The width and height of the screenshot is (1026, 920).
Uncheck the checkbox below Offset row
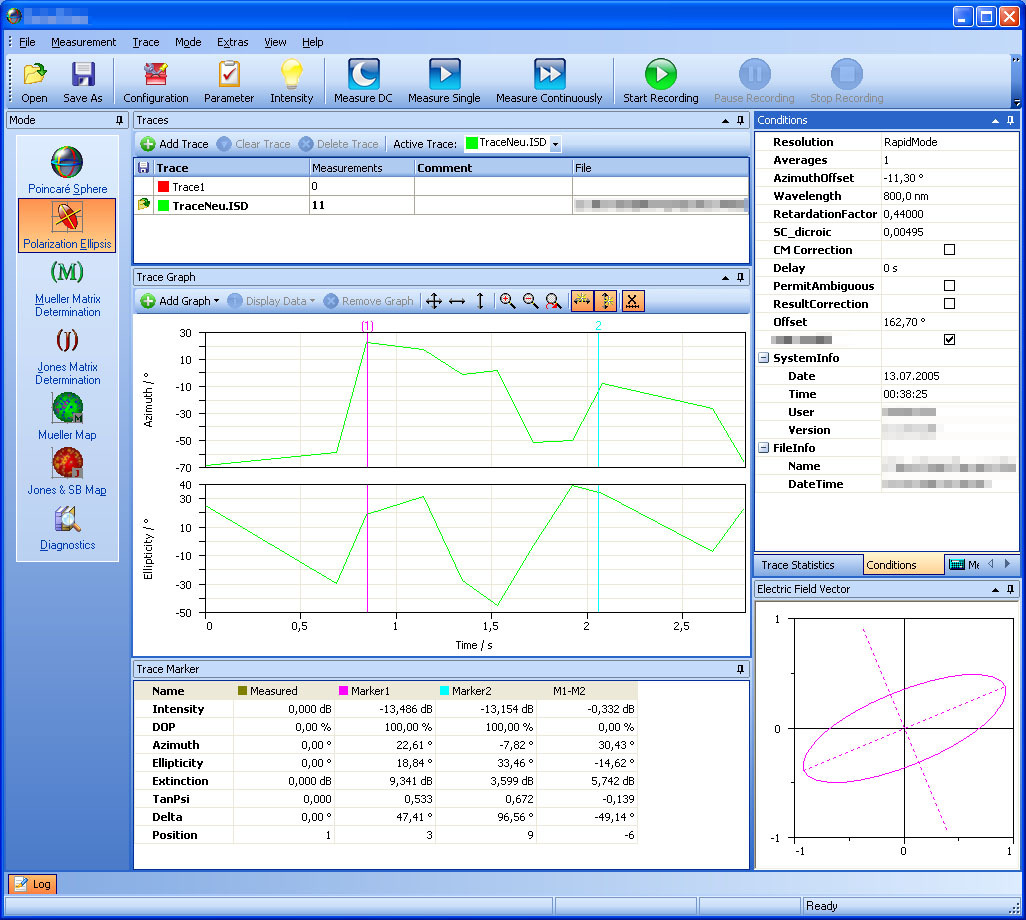[949, 340]
